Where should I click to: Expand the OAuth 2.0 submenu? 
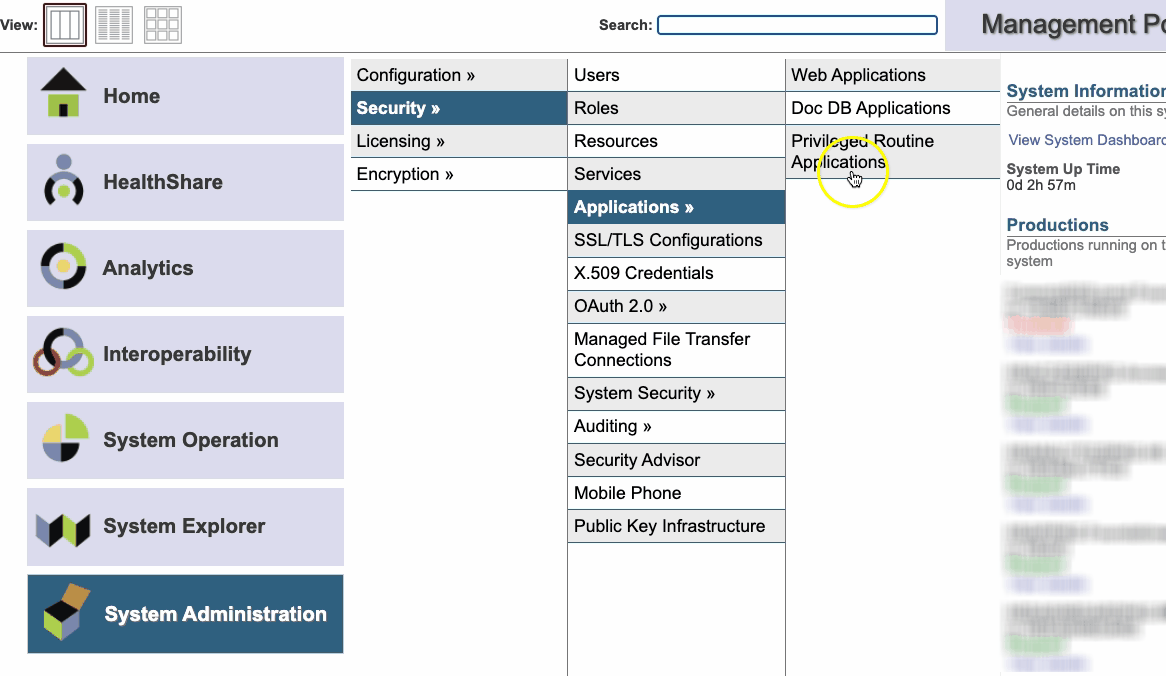677,306
